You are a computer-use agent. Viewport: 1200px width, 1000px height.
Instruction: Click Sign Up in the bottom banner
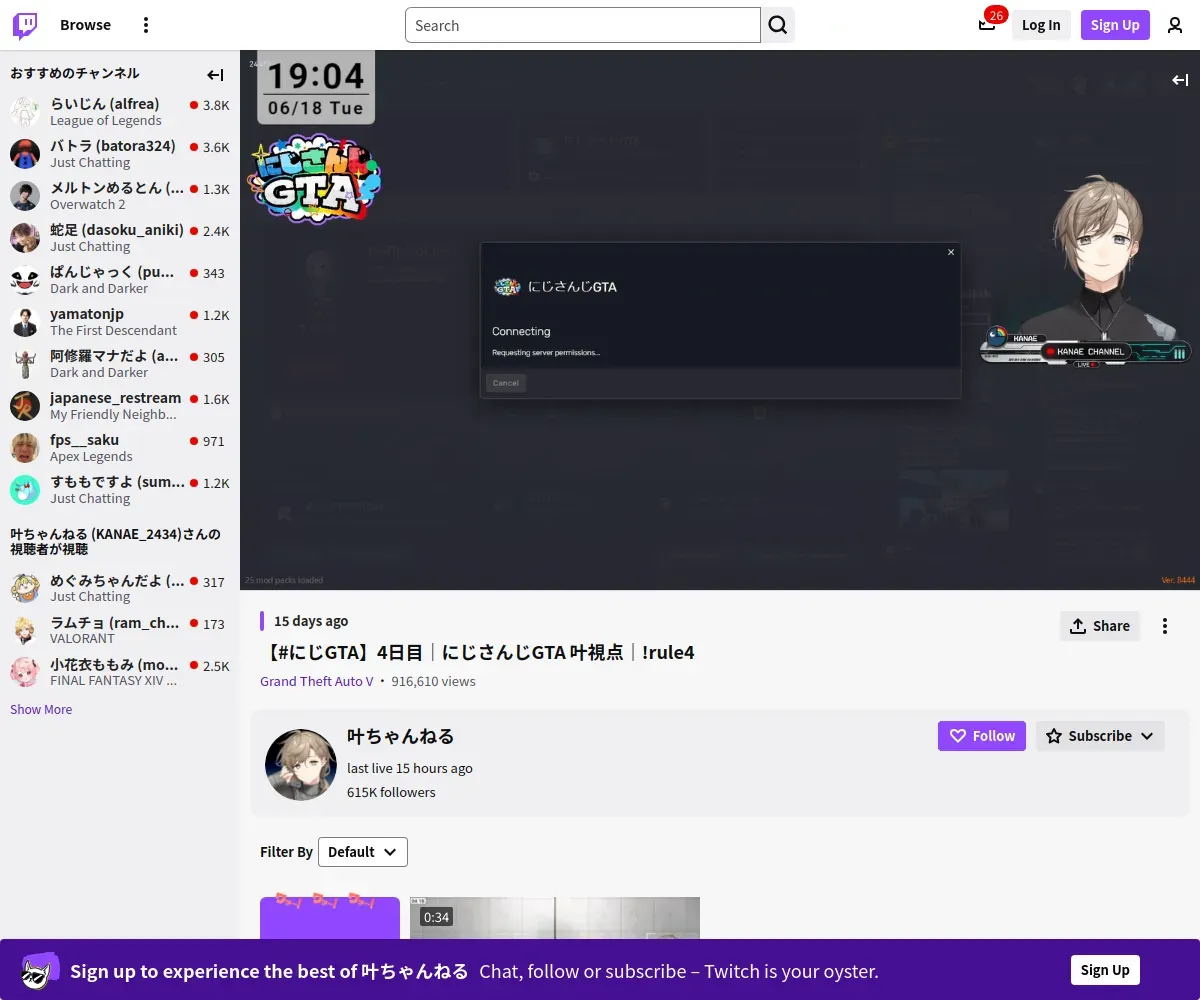click(1105, 970)
